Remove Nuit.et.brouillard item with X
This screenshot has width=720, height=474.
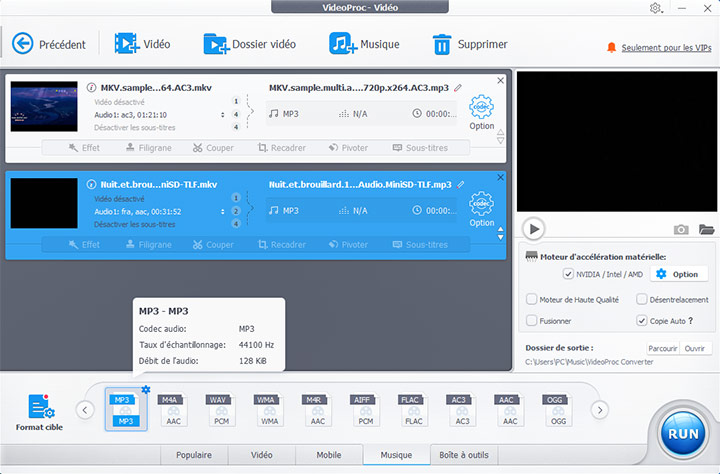(501, 178)
